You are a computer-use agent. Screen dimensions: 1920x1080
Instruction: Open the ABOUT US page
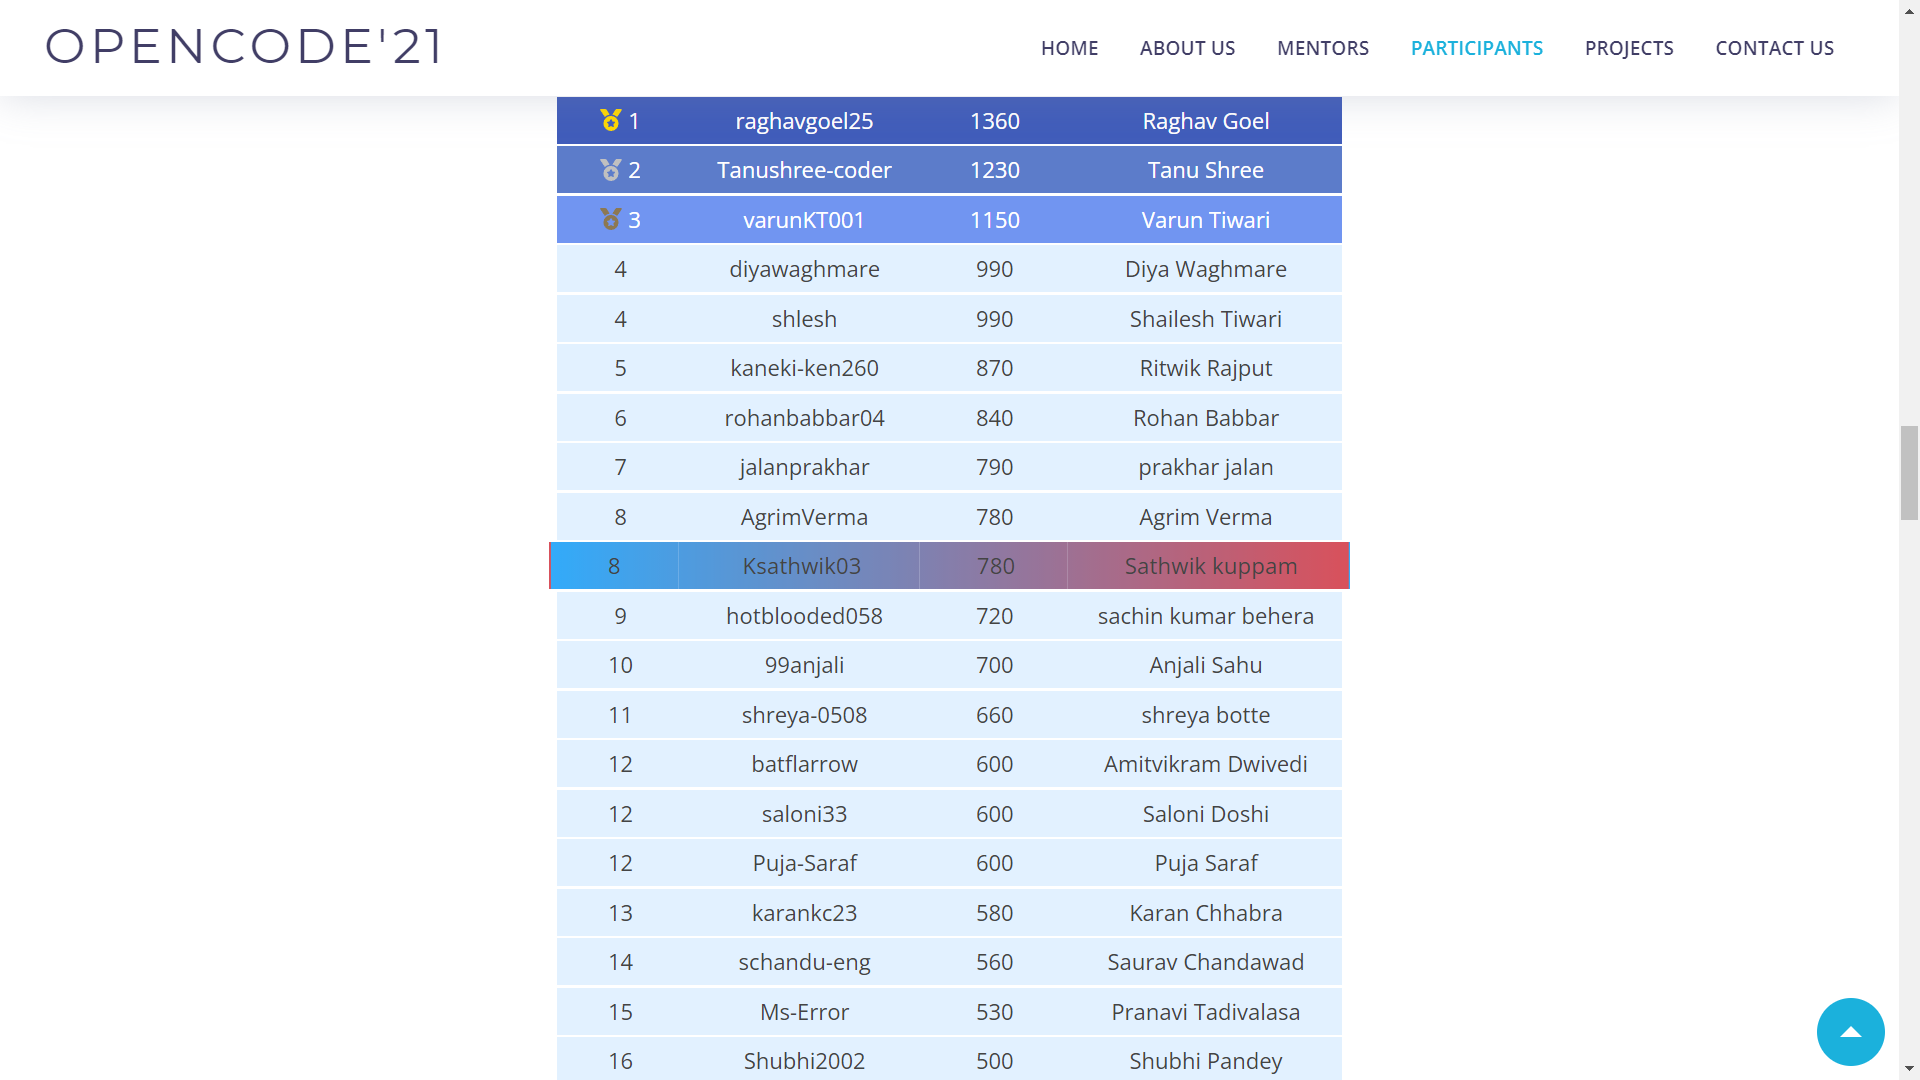1187,48
